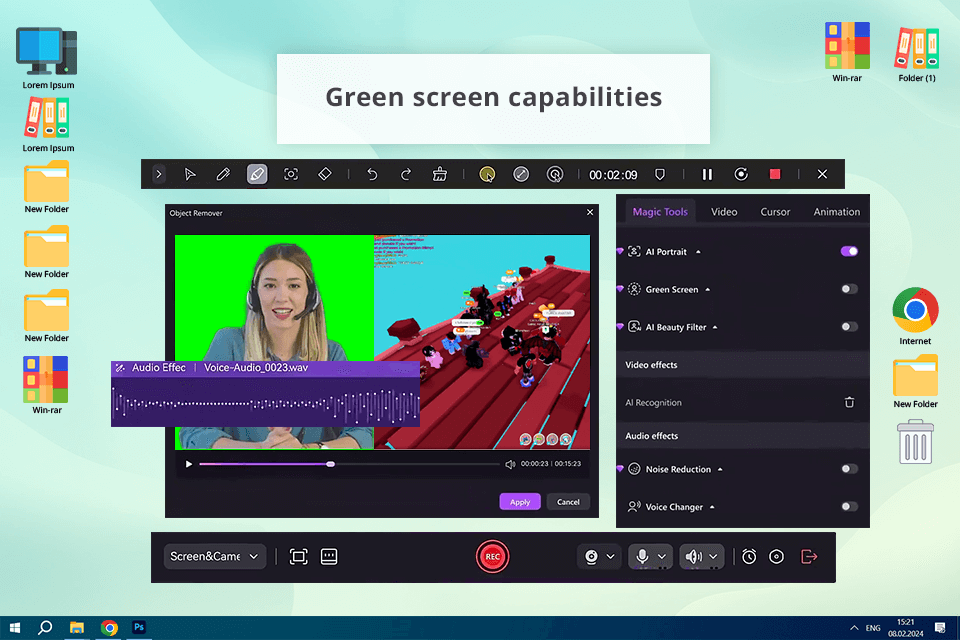Click the Voice-Audio_0023.wav audio waveform
This screenshot has height=640, width=960.
[x=265, y=402]
